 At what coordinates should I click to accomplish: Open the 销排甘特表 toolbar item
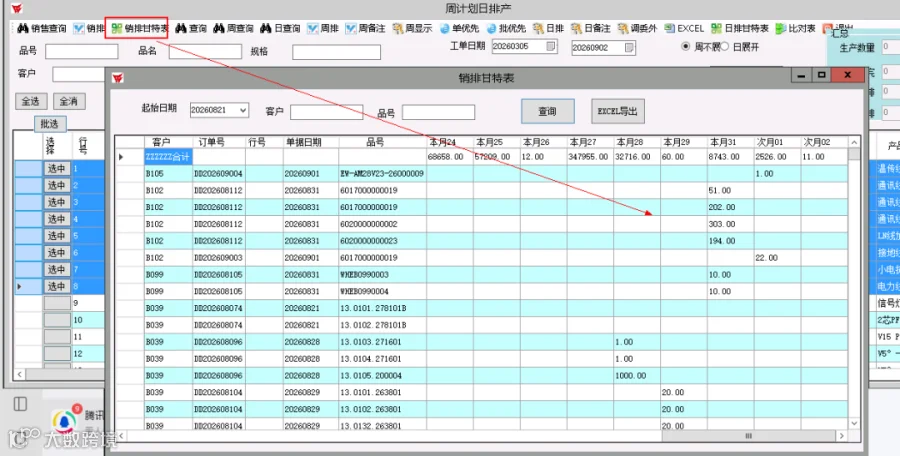pyautogui.click(x=139, y=28)
